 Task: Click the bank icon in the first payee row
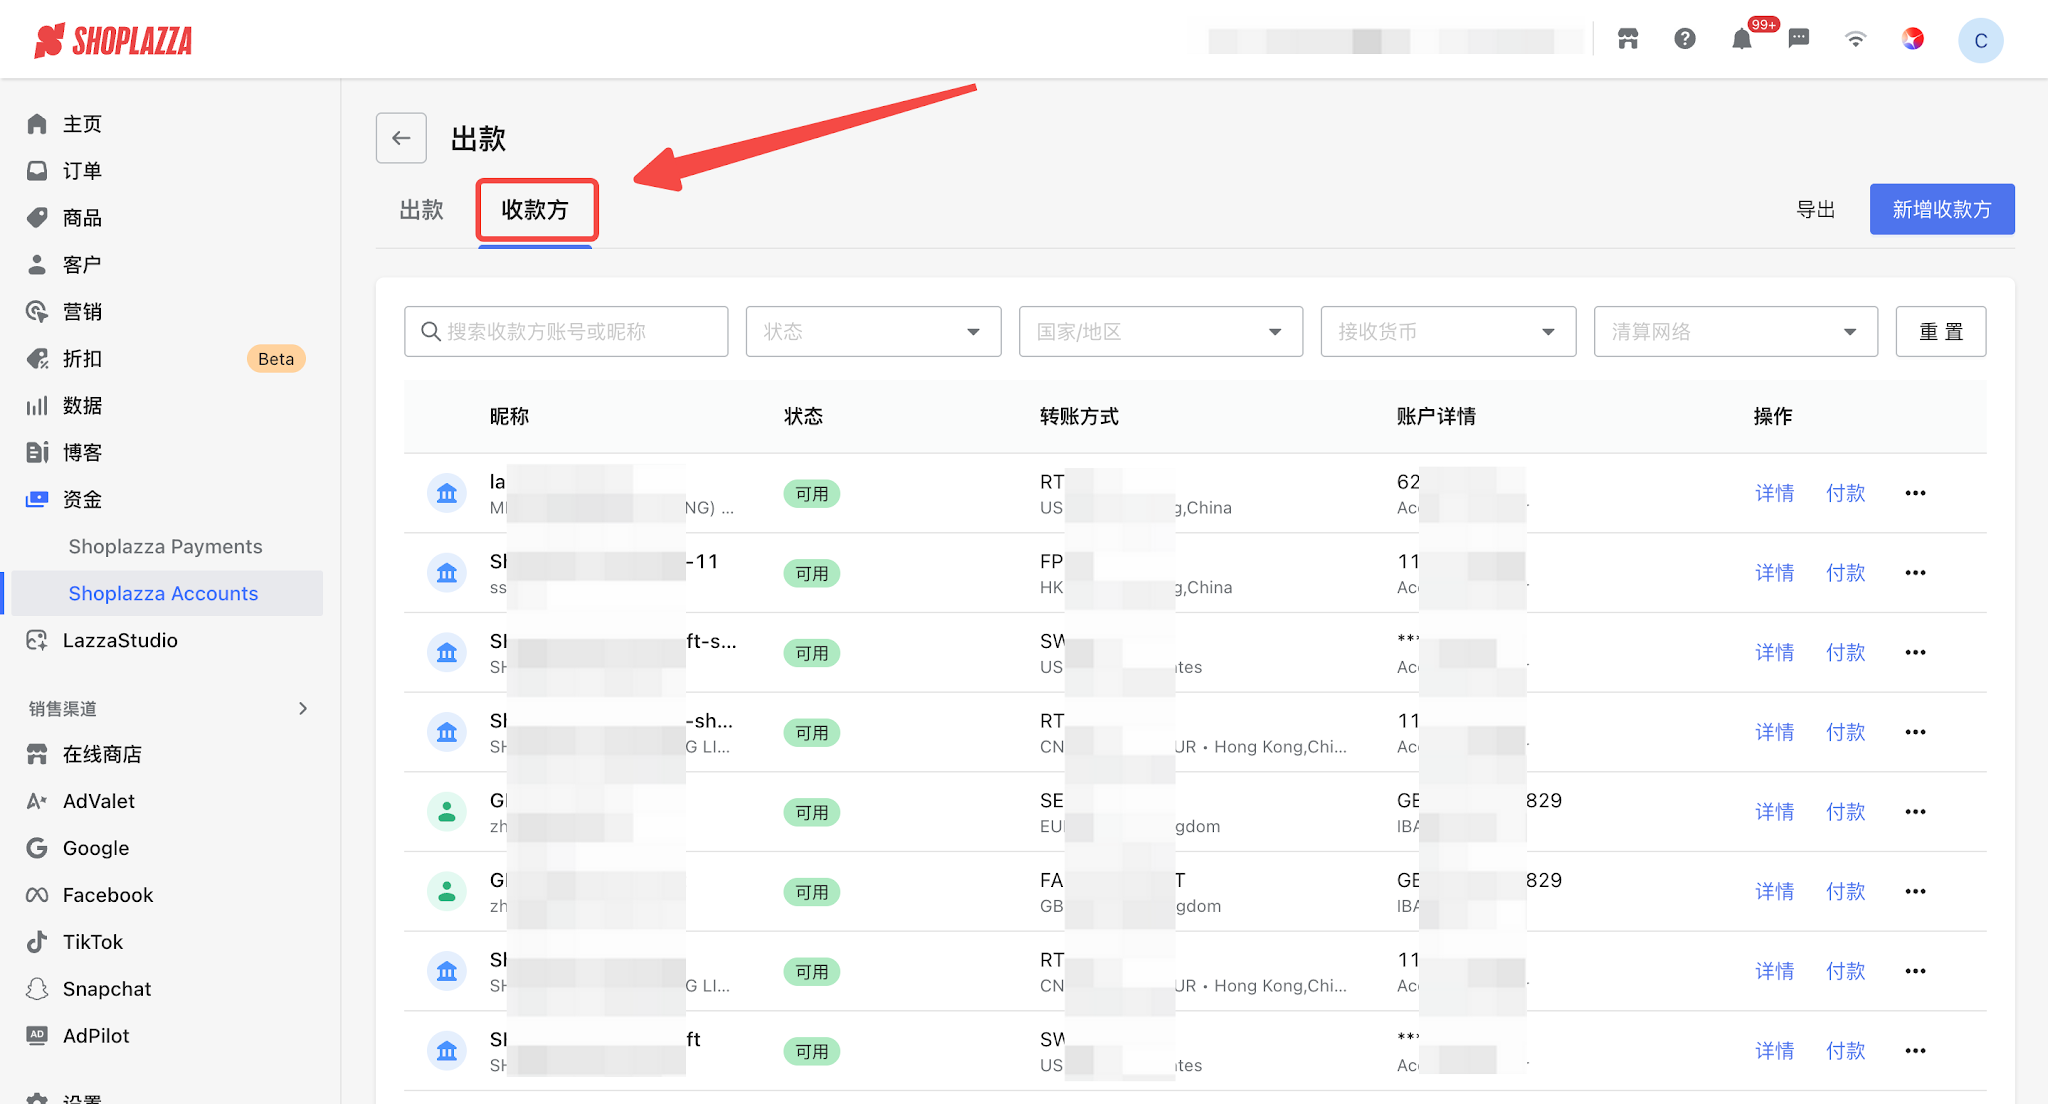coord(447,493)
